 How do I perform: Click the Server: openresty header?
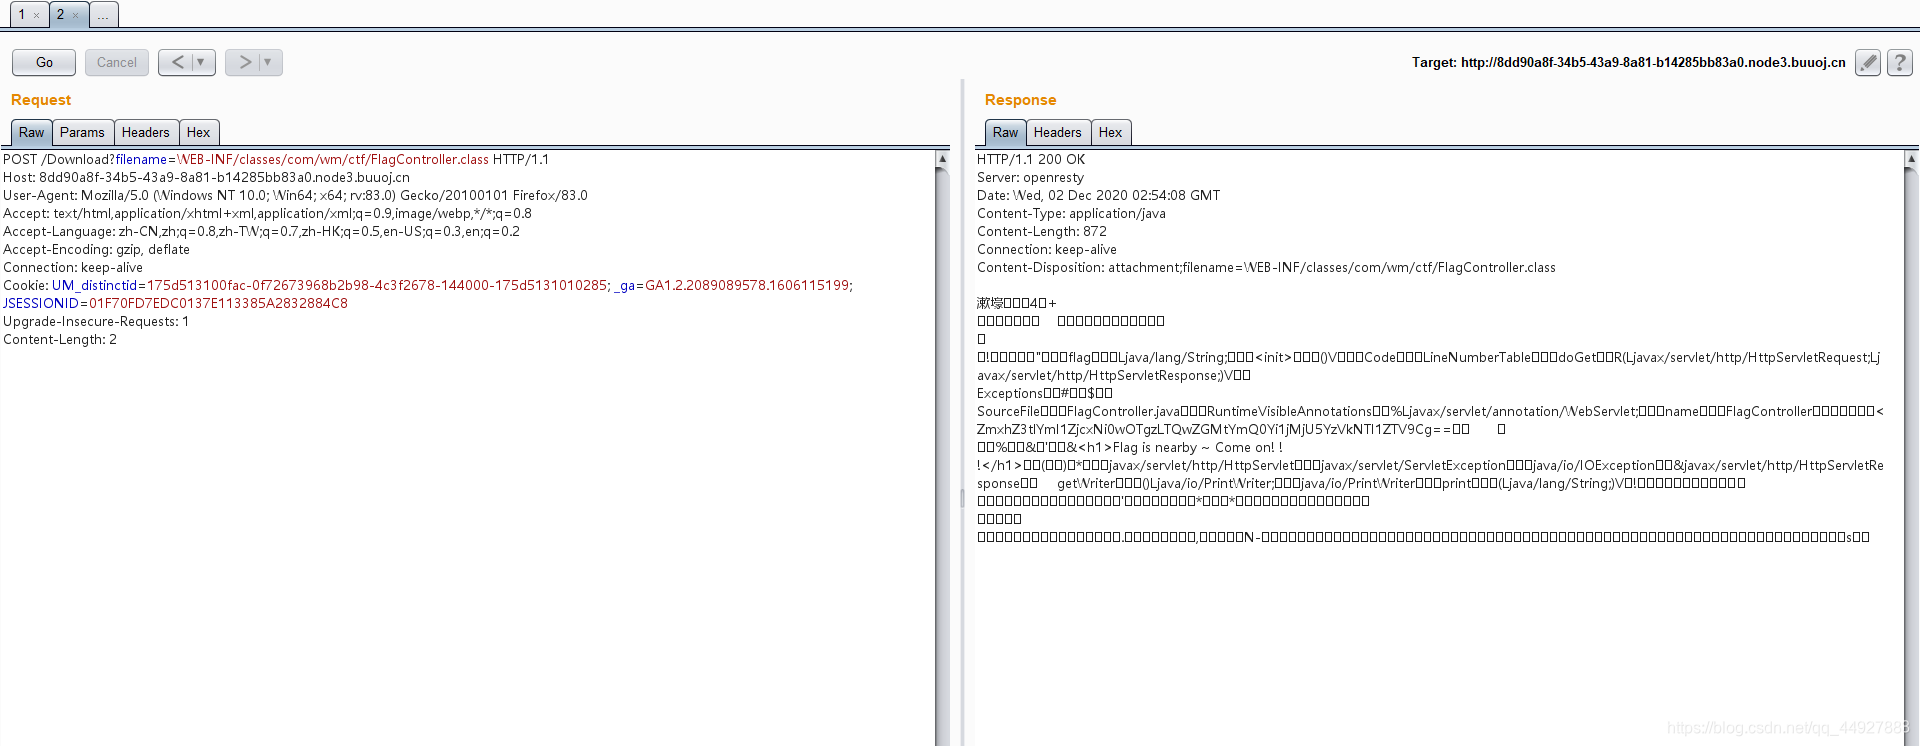(x=1030, y=177)
